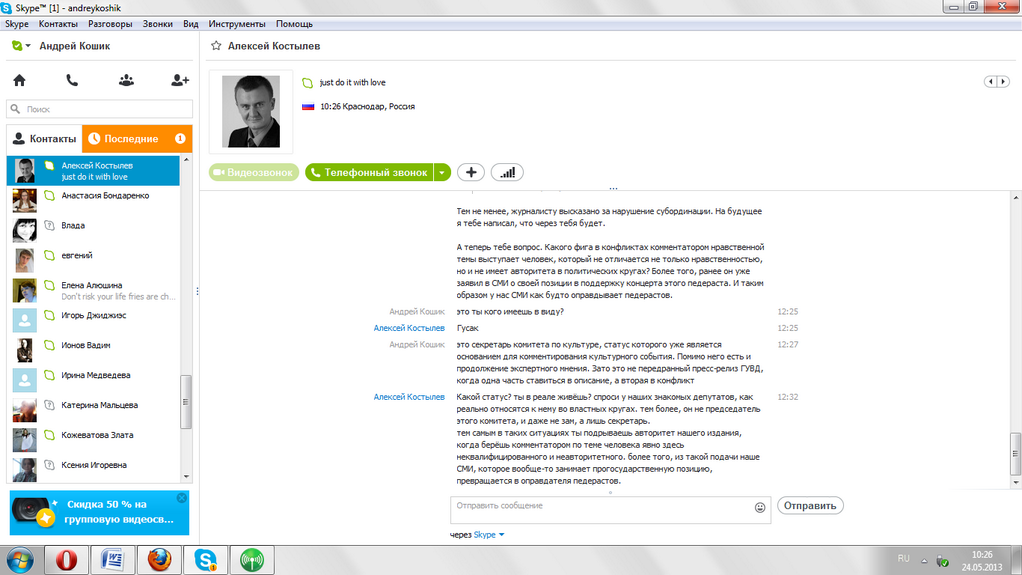Screen dimensions: 1022x575
Task: Open the status dropdown next to Андрей Кошик
Action: [x=22, y=46]
